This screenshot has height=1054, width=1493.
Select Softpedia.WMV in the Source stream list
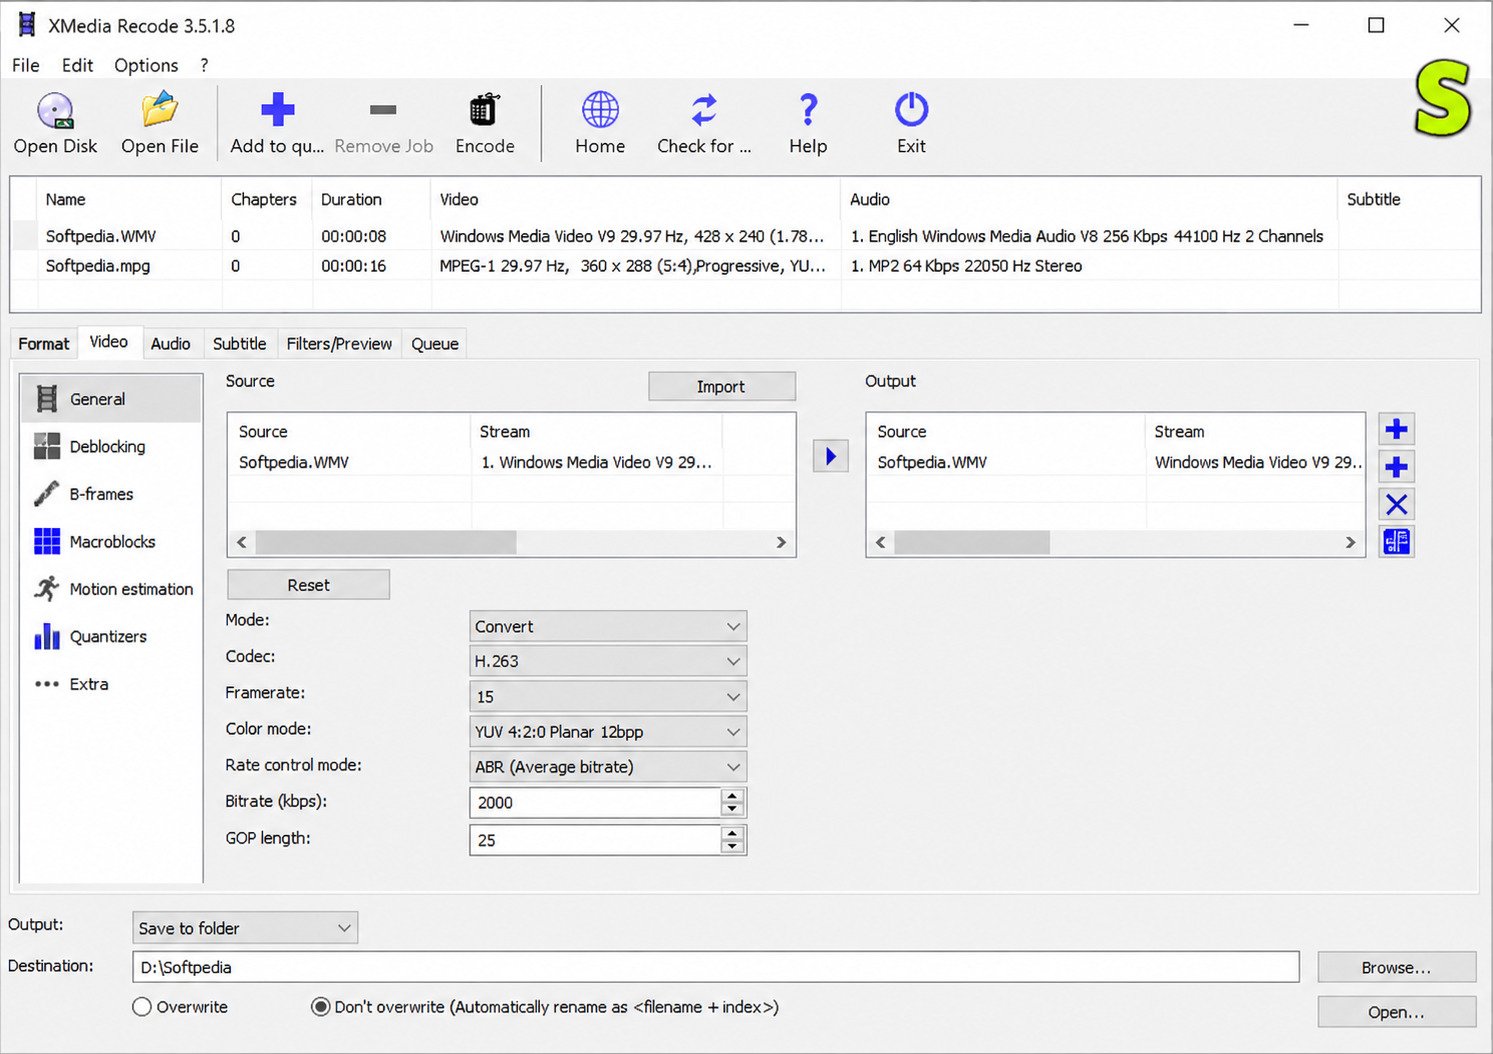511,462
